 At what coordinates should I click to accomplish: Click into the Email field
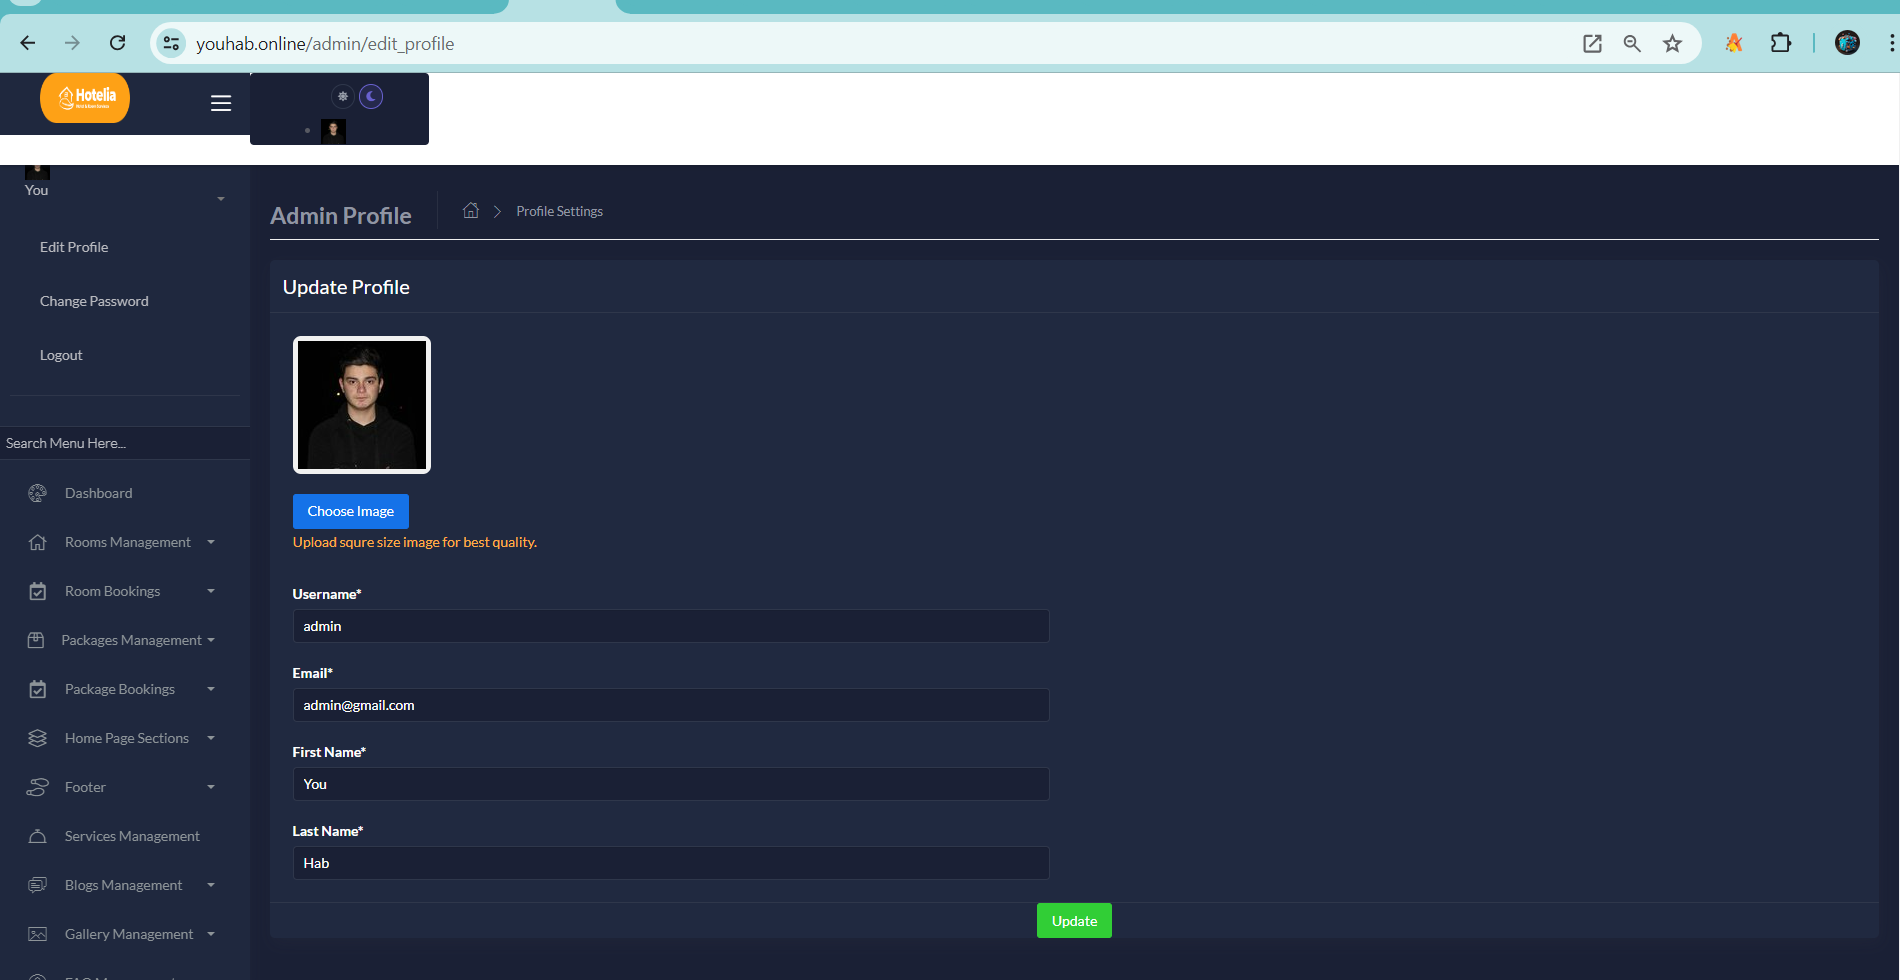click(671, 705)
